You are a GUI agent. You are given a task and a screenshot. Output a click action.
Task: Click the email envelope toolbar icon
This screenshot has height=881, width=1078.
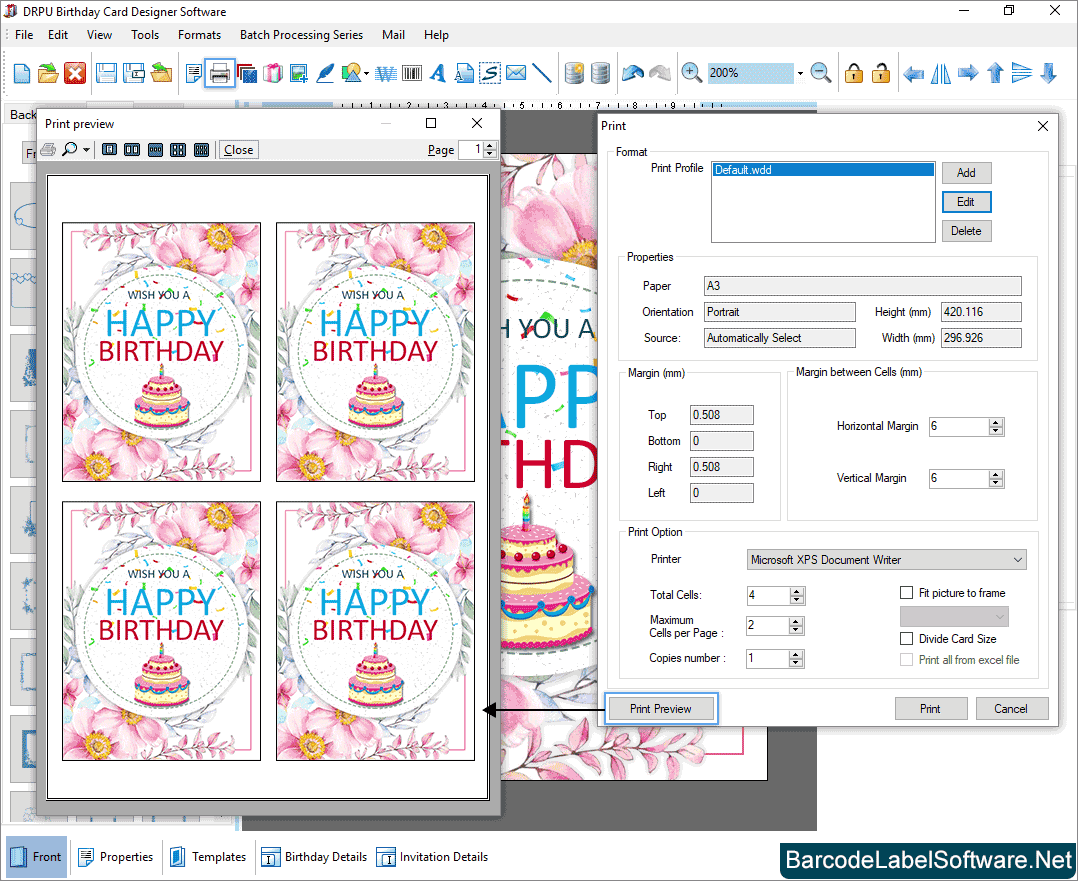[515, 73]
